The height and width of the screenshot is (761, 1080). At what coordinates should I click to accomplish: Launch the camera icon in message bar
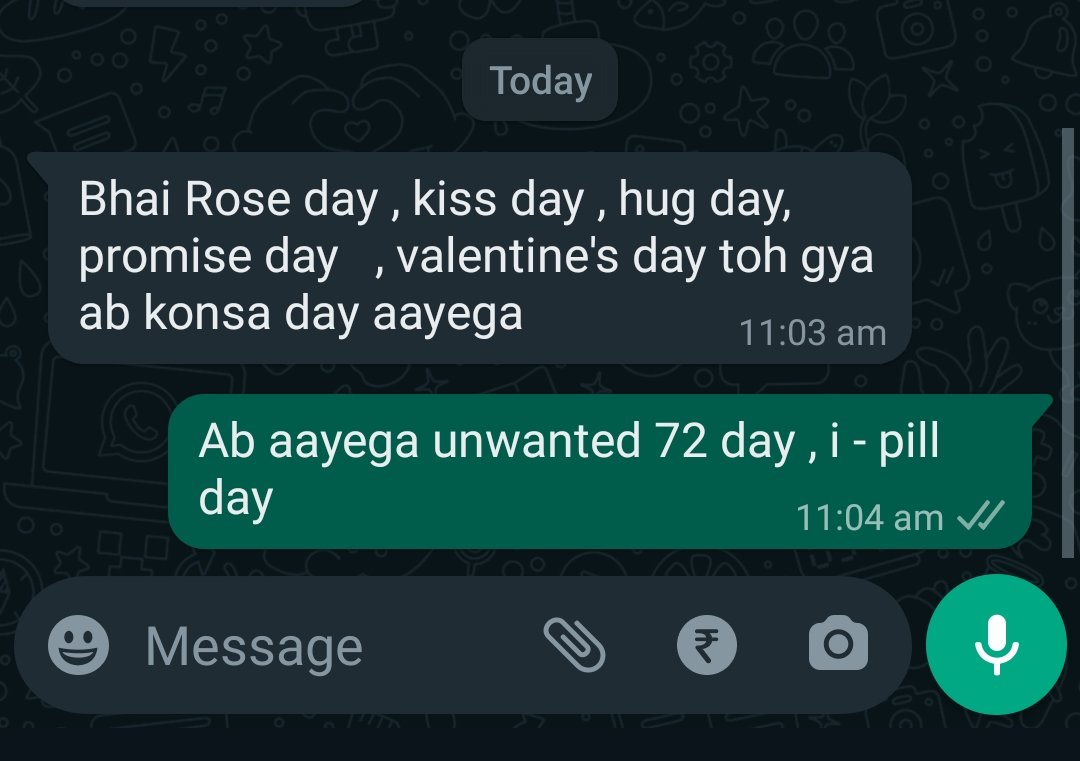(838, 643)
